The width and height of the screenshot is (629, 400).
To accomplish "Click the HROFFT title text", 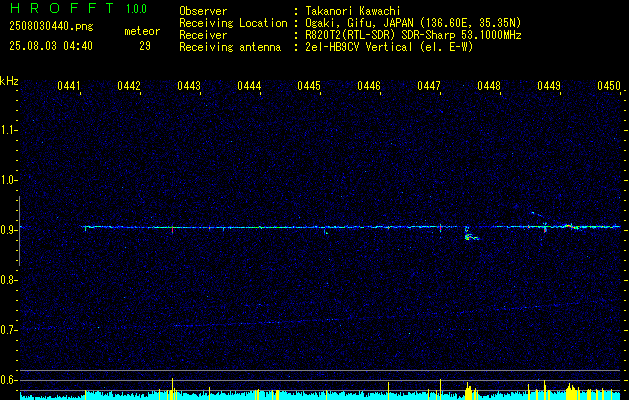I will [62, 8].
